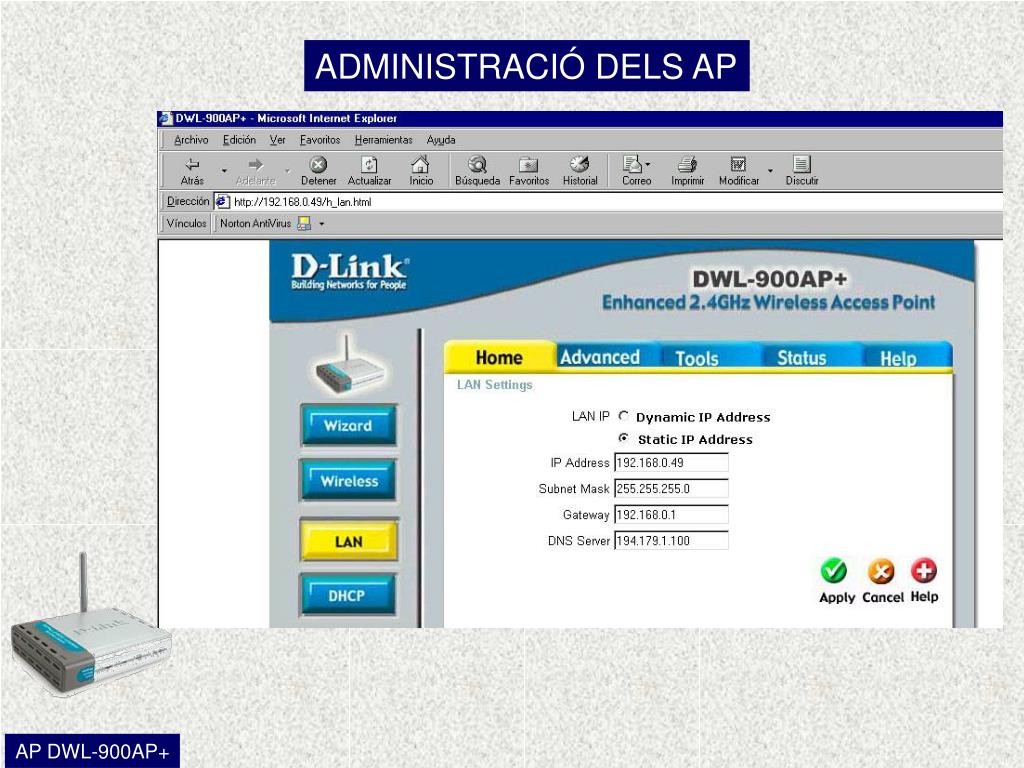Open the Edición menu
1024x768 pixels.
point(239,140)
